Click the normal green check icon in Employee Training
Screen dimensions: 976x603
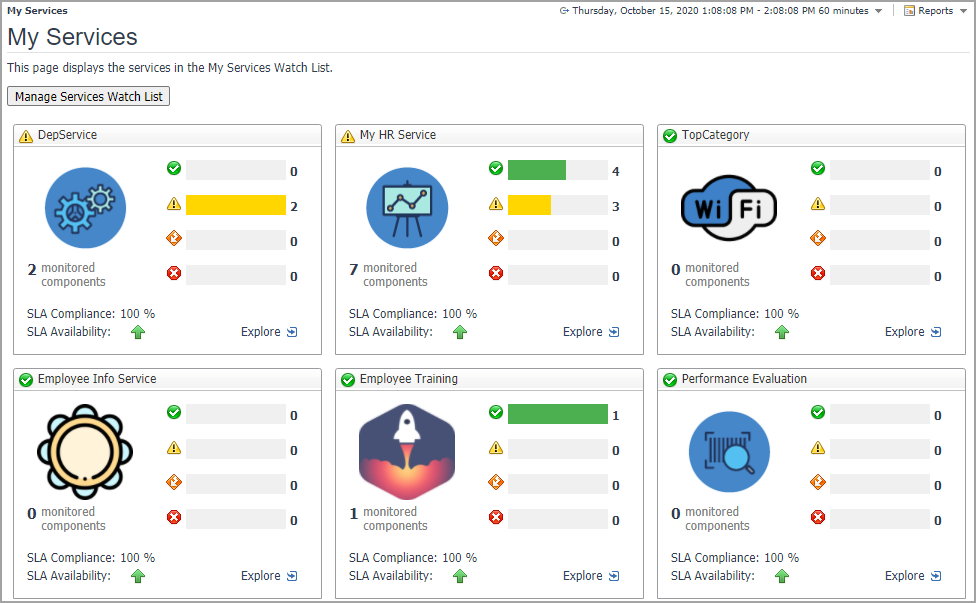pyautogui.click(x=495, y=412)
